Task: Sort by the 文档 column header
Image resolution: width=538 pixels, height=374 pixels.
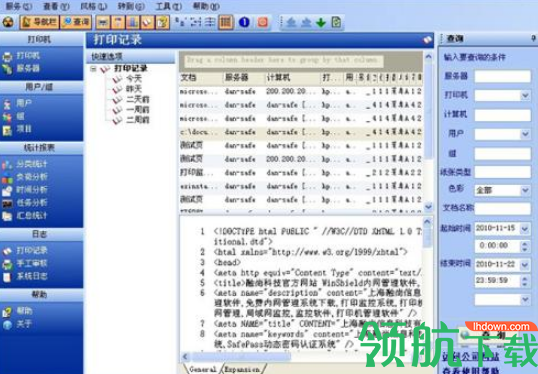Action: [201, 78]
